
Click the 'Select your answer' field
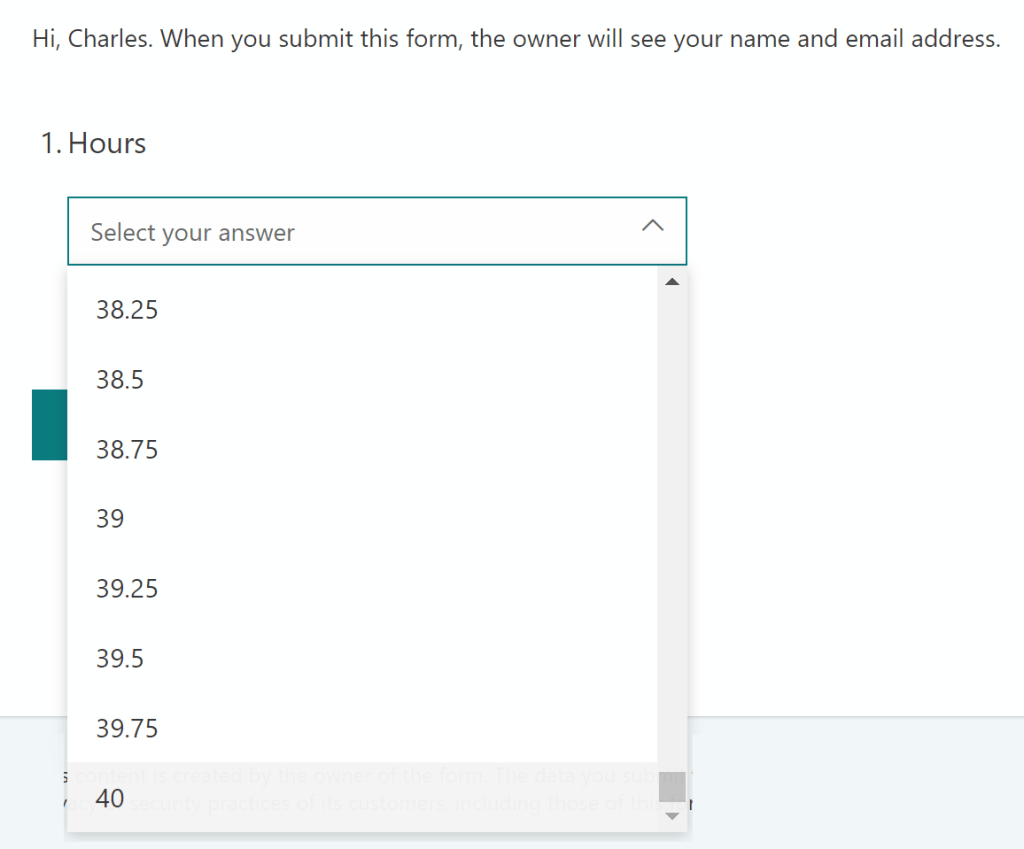tap(300, 232)
